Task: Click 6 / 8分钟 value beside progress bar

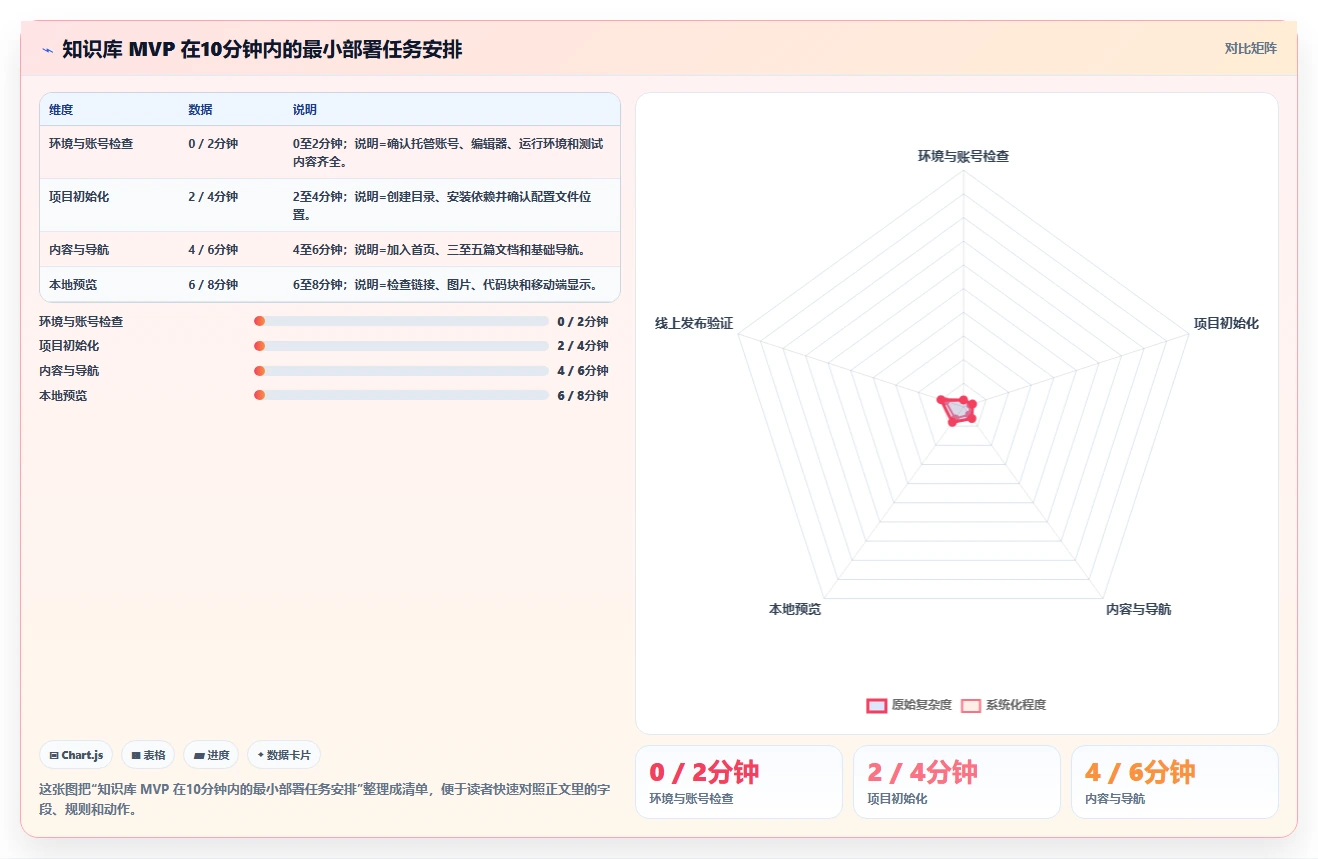Action: click(582, 396)
